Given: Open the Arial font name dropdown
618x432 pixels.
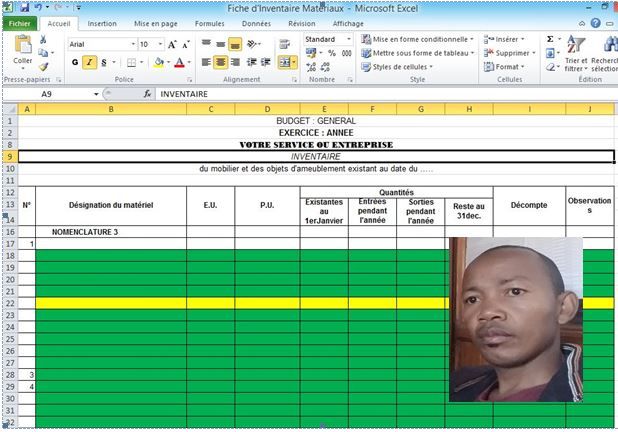Looking at the screenshot, I should pos(133,44).
